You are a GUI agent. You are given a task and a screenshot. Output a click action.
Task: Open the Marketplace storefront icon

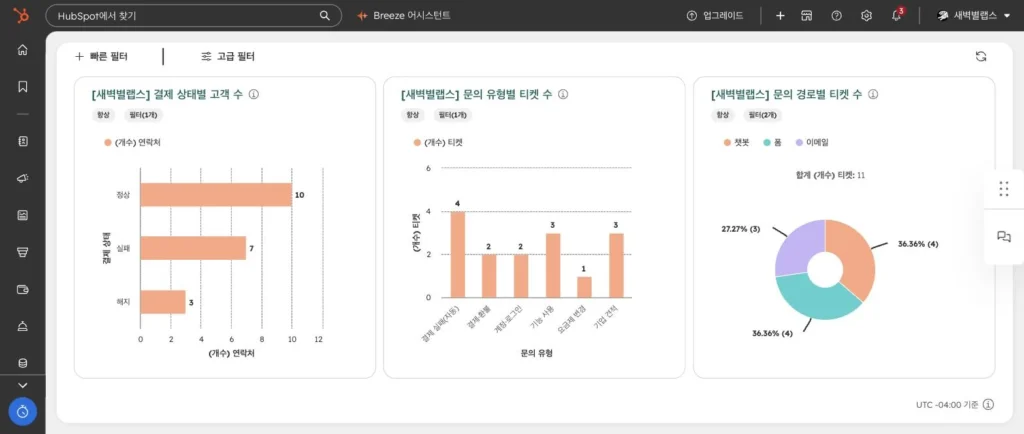(807, 16)
